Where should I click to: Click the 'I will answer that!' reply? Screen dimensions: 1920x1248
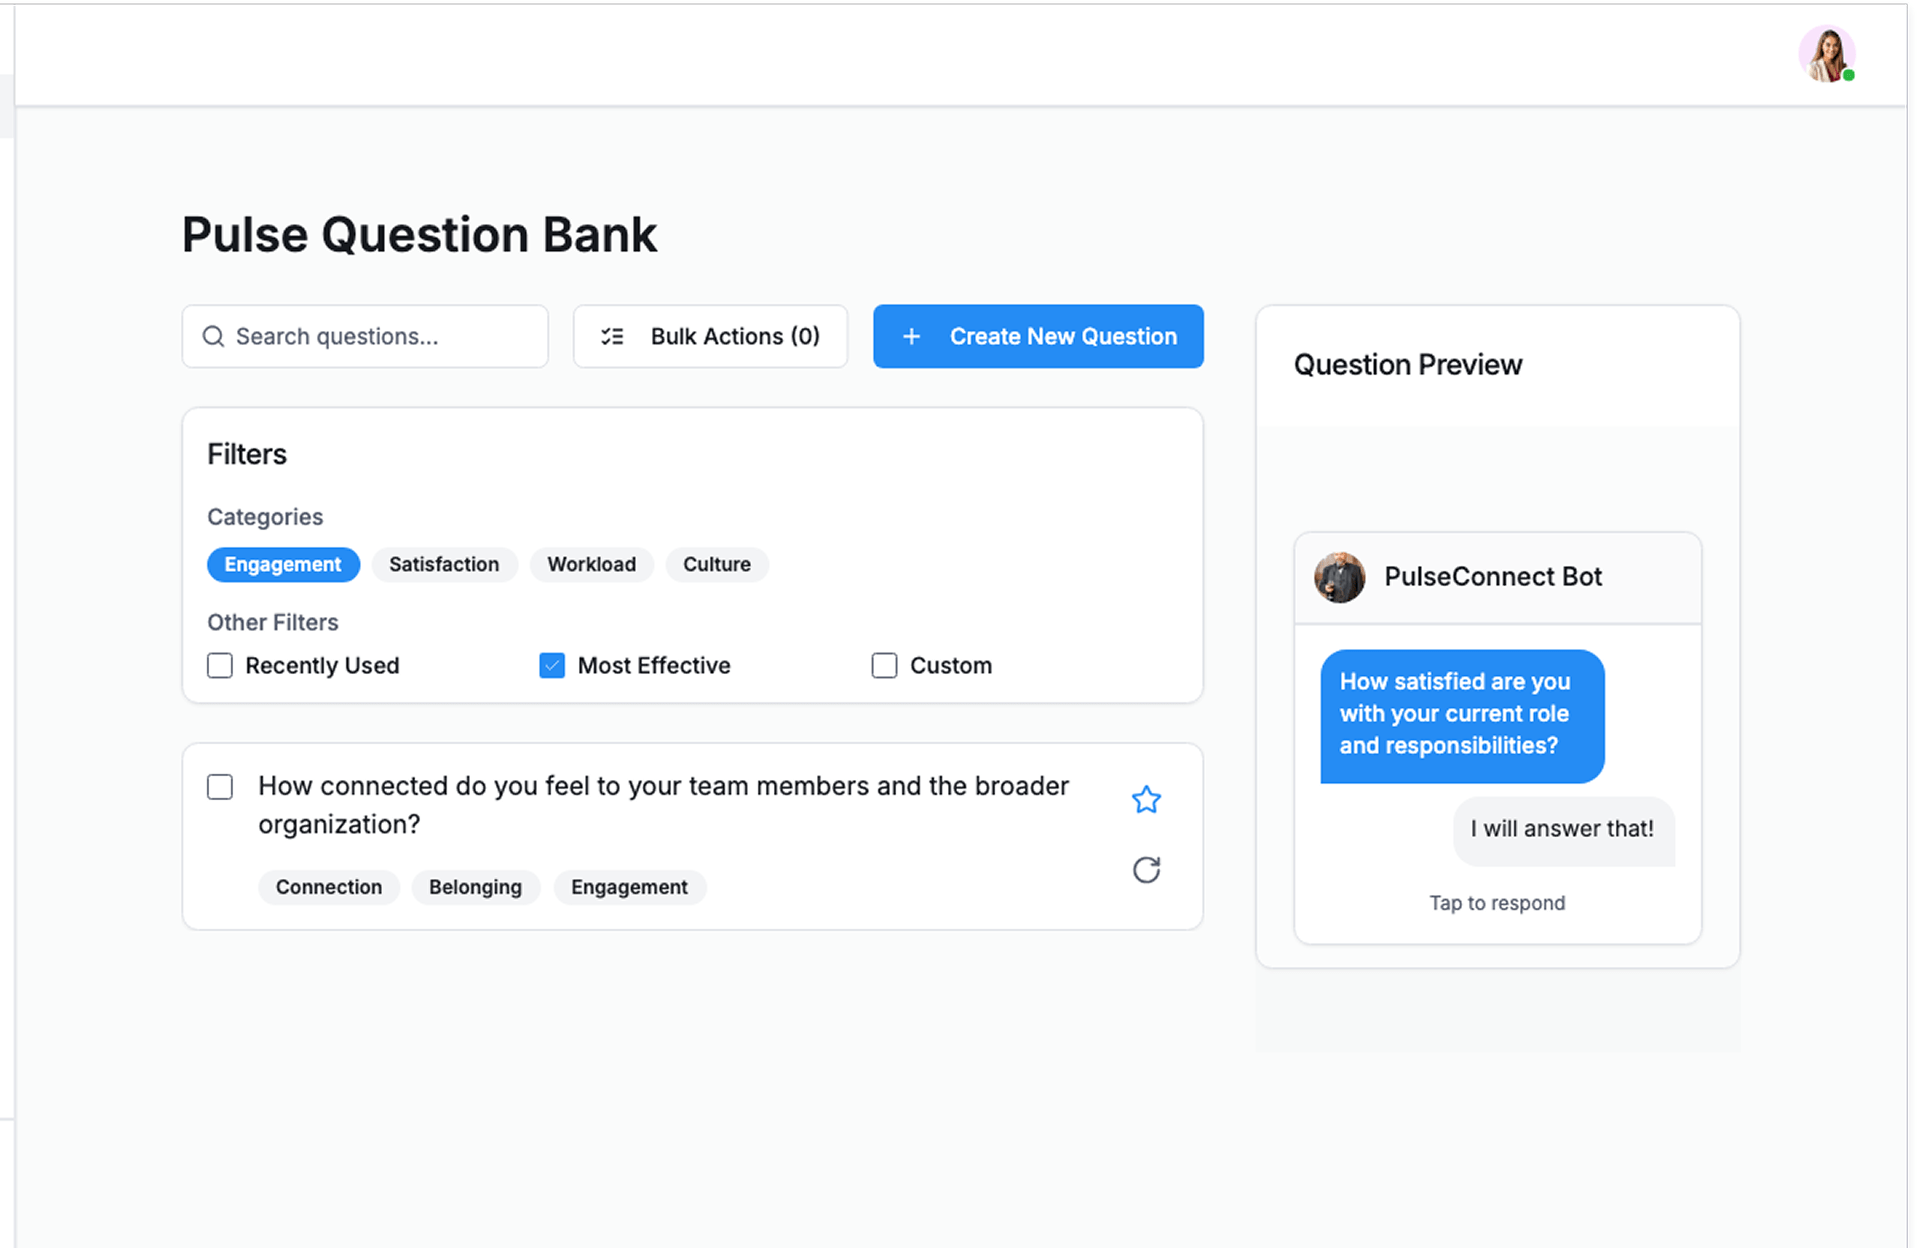click(x=1562, y=829)
